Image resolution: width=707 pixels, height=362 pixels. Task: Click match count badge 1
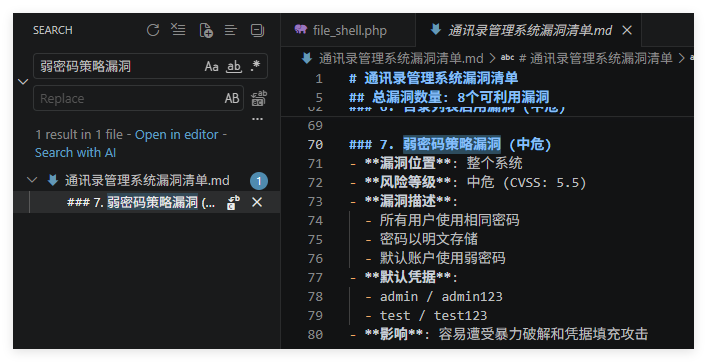coord(259,181)
